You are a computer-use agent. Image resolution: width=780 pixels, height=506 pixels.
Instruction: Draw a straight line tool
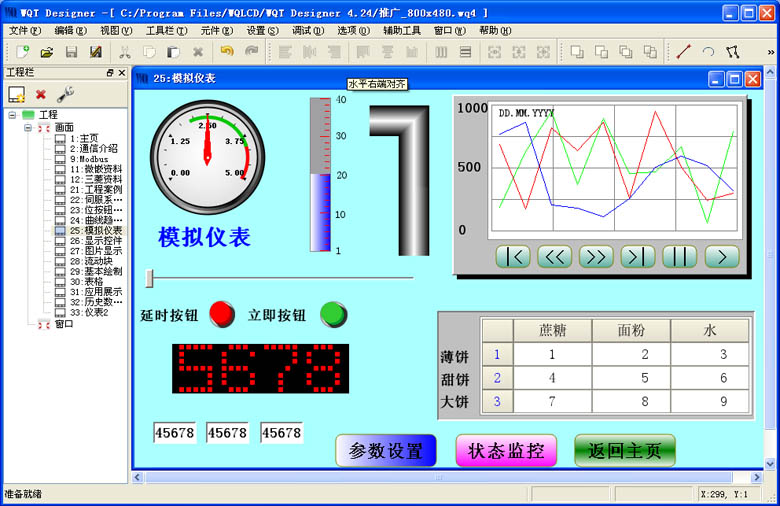click(684, 52)
